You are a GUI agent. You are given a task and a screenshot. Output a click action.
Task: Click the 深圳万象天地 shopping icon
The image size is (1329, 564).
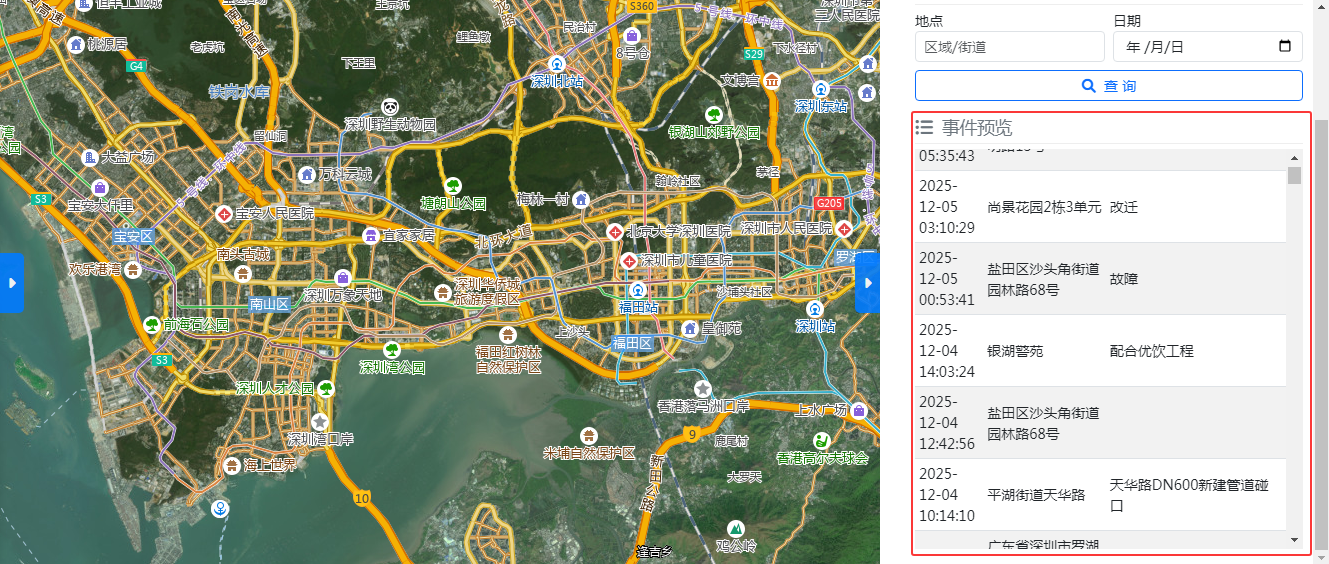click(x=343, y=277)
